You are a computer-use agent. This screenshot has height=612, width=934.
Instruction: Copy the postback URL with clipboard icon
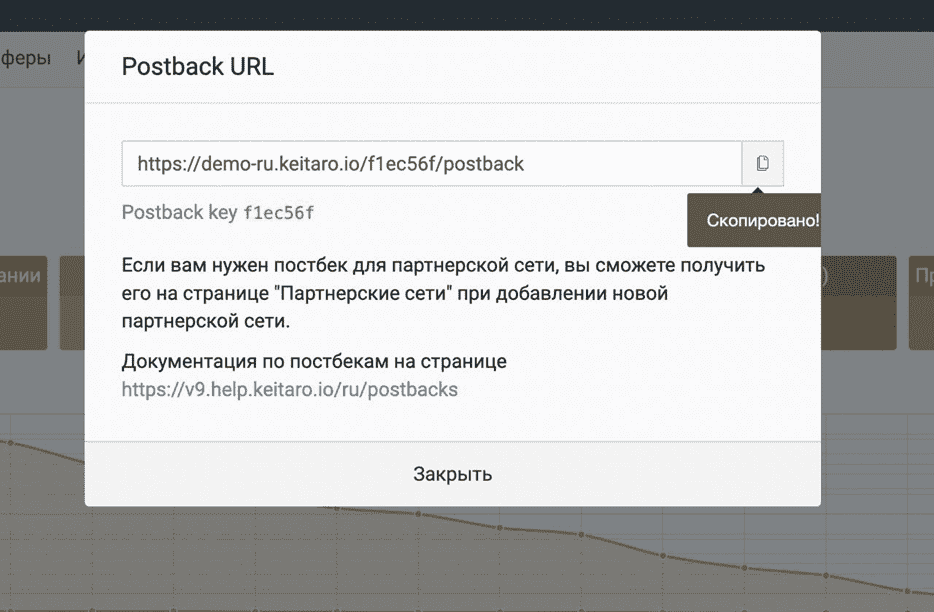[x=762, y=163]
